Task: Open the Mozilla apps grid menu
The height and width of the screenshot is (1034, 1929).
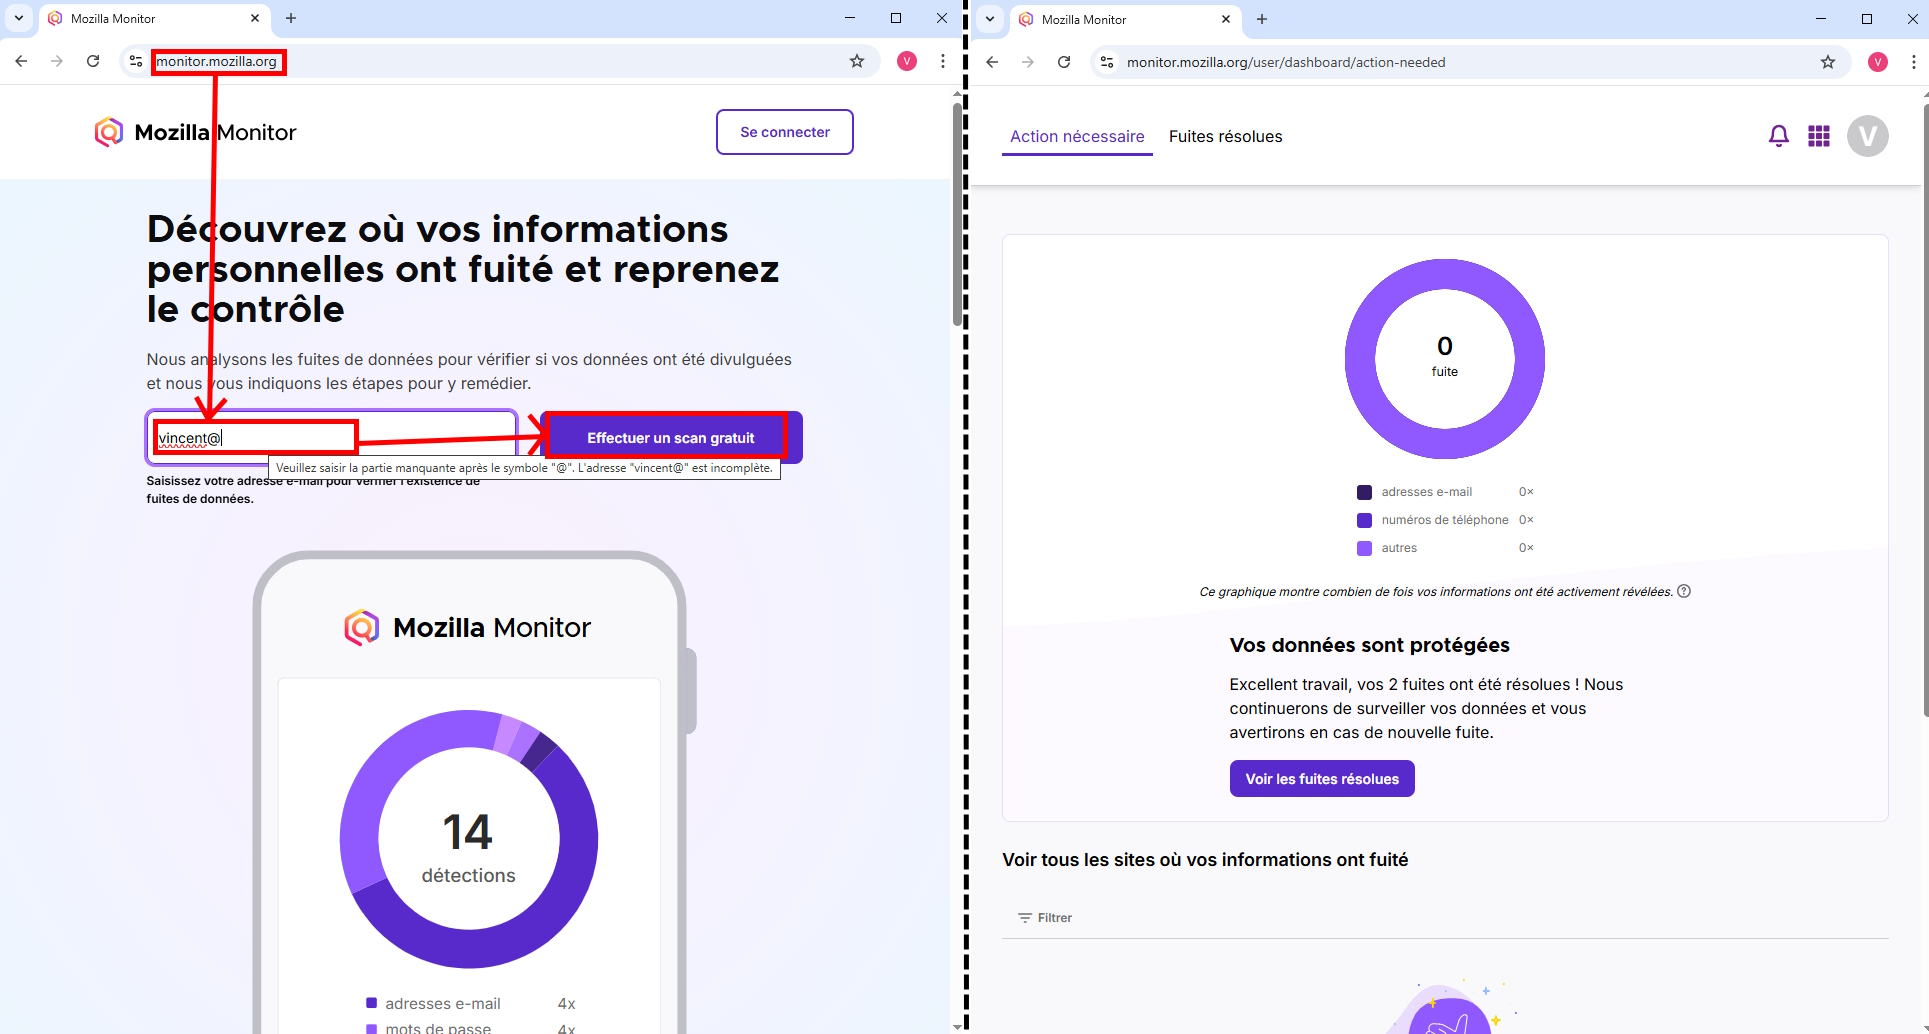Action: click(1818, 136)
